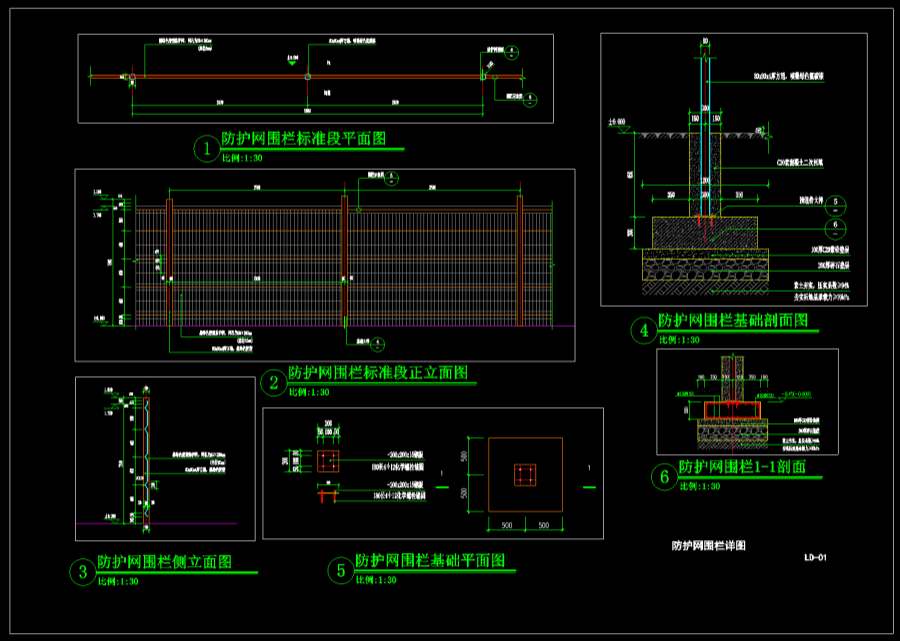Click the sheet name 防护网围栏详图
900x641 pixels.
708,546
